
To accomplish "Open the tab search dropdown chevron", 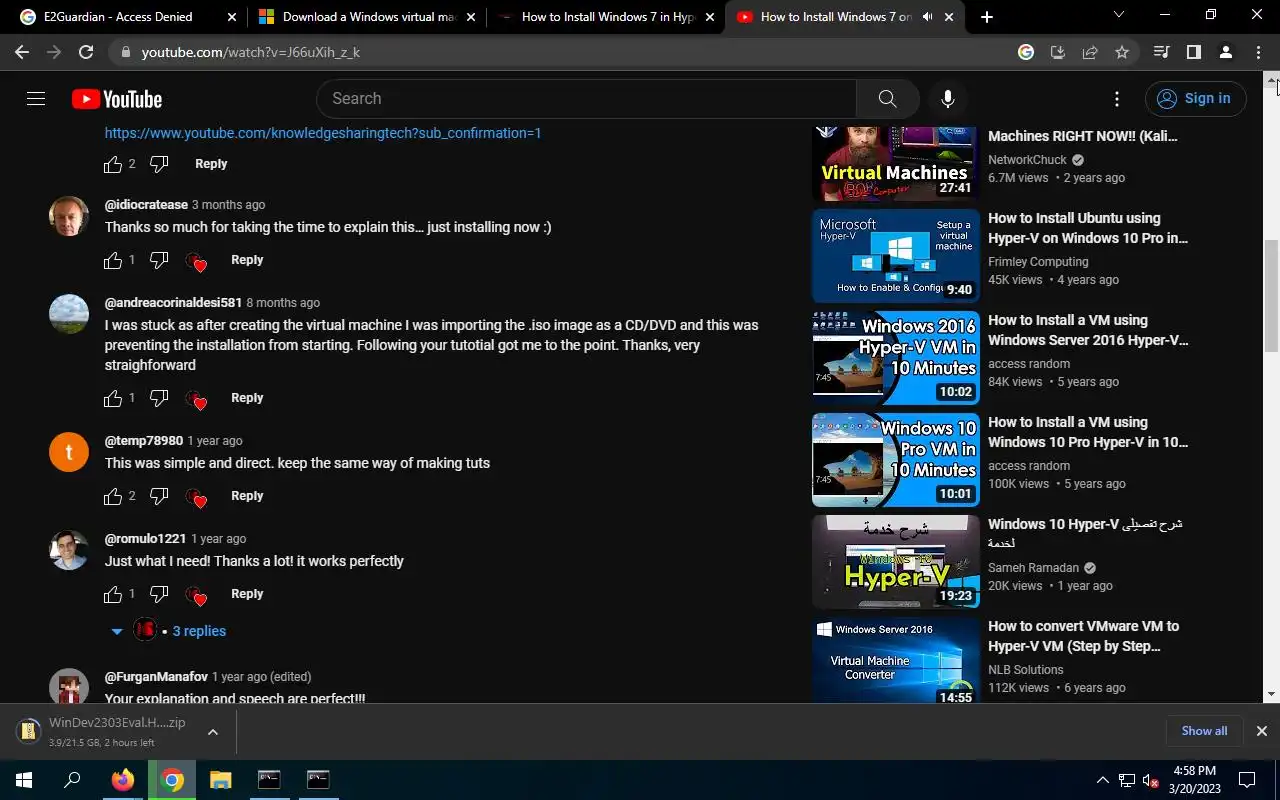I will click(x=1118, y=15).
